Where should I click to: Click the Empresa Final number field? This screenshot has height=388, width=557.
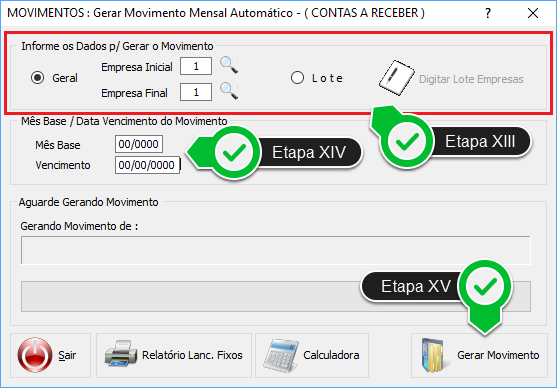click(x=196, y=92)
